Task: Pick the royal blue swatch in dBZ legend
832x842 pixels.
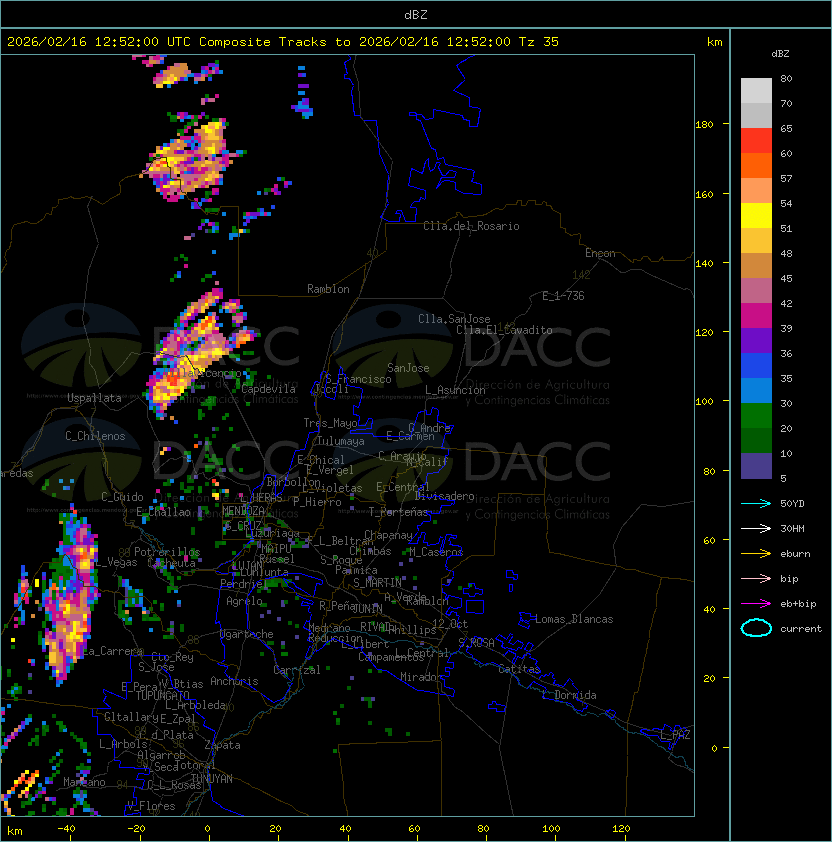Action: (756, 366)
